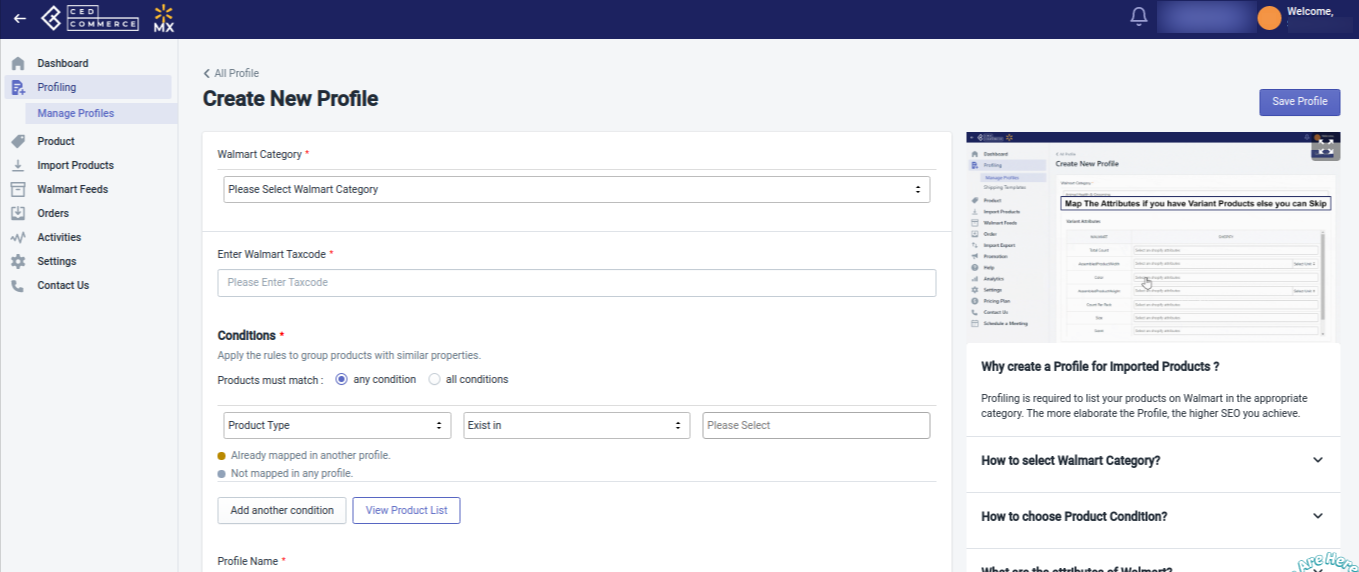Viewport: 1359px width, 572px height.
Task: Open Dashboard menu item
Action: [x=63, y=63]
